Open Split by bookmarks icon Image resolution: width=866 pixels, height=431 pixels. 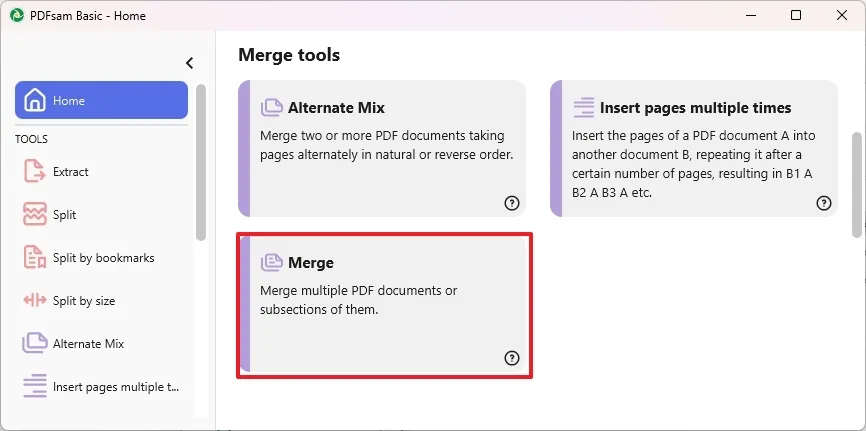coord(35,258)
